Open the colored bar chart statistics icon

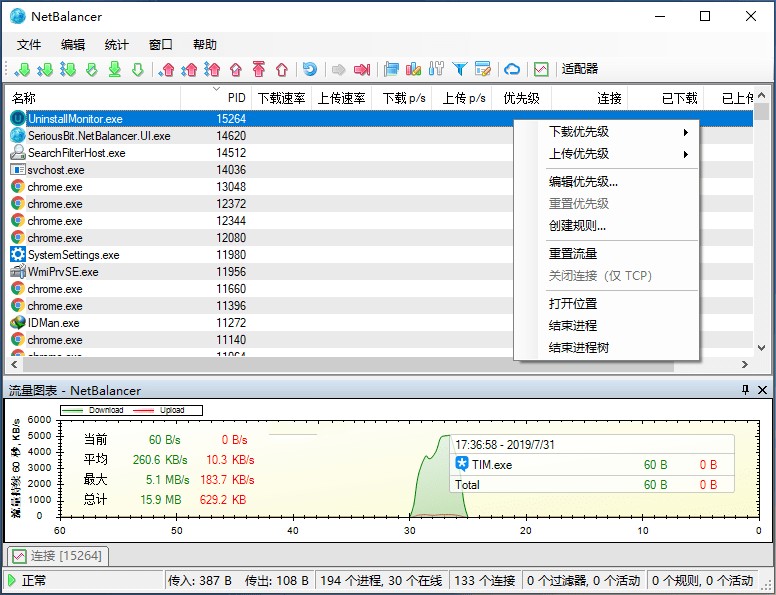coord(413,69)
